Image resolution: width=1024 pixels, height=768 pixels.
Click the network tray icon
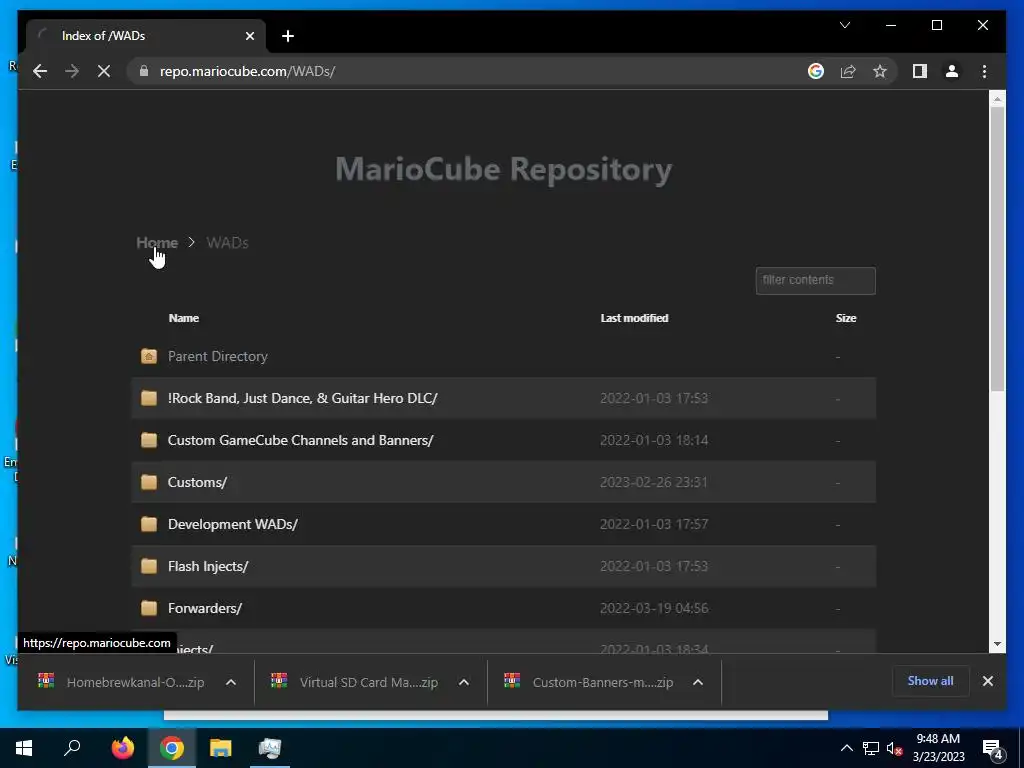pyautogui.click(x=871, y=748)
